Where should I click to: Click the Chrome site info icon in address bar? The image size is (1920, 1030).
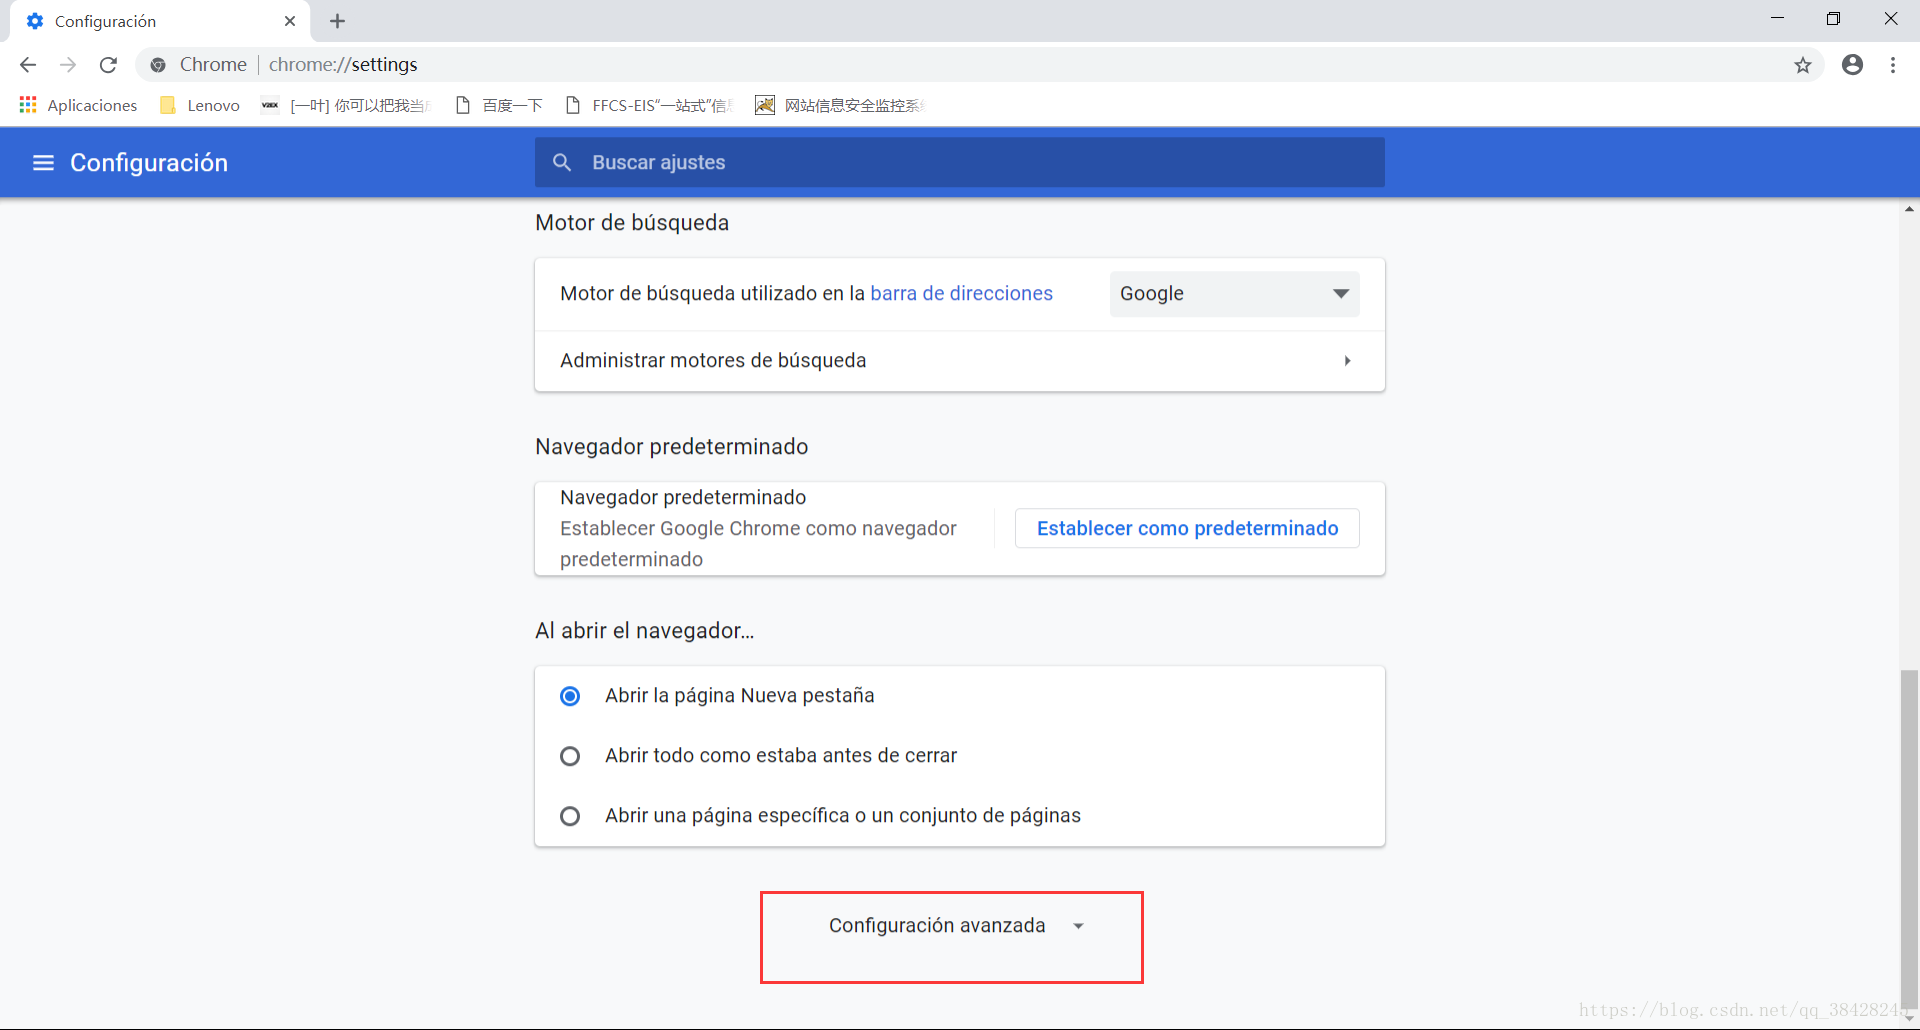coord(158,65)
